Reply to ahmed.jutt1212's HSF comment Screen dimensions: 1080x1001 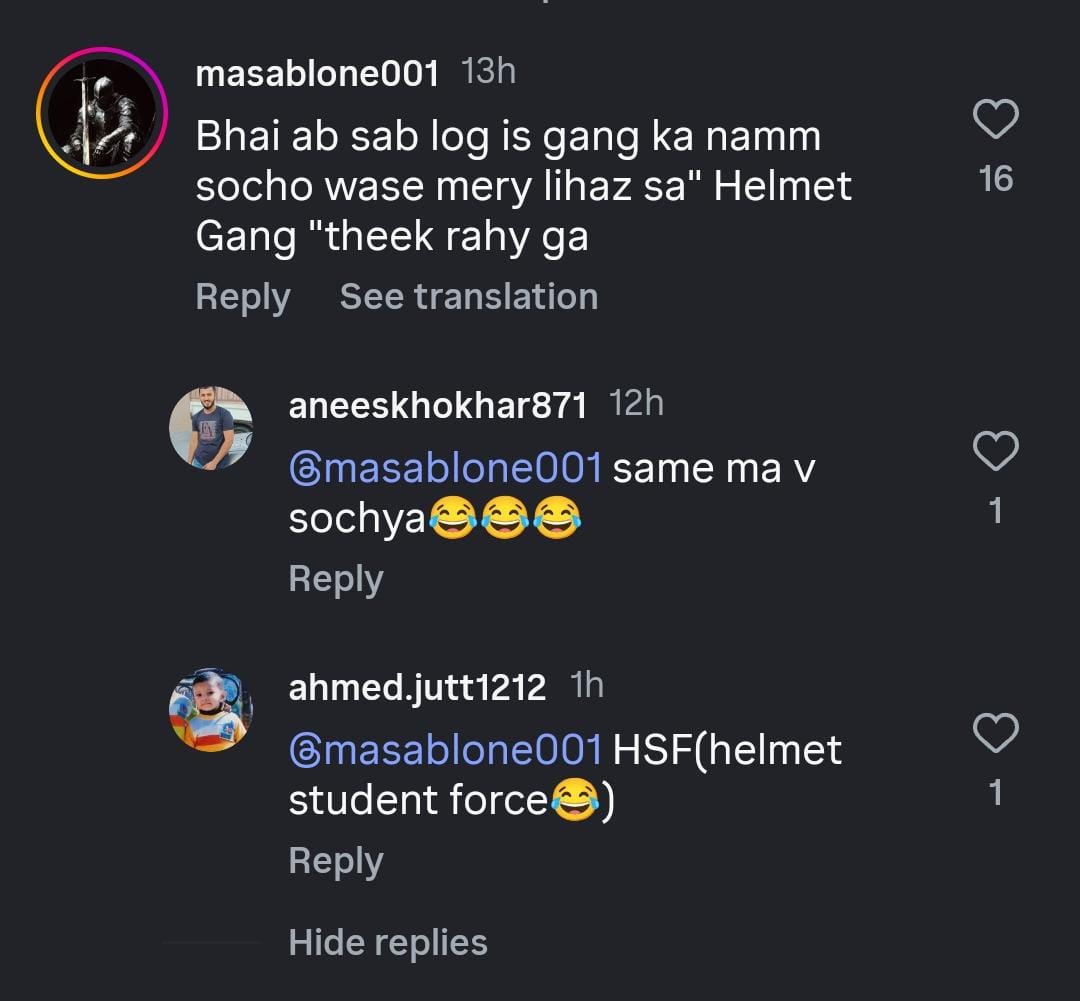tap(336, 861)
